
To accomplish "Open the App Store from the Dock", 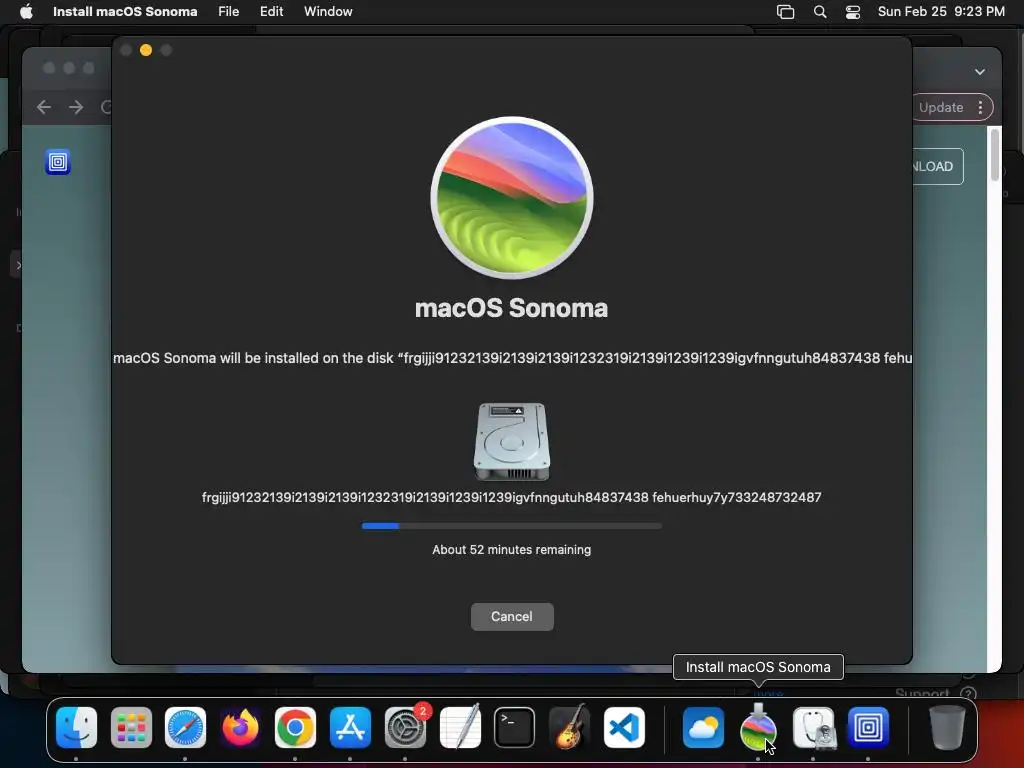I will (x=350, y=727).
